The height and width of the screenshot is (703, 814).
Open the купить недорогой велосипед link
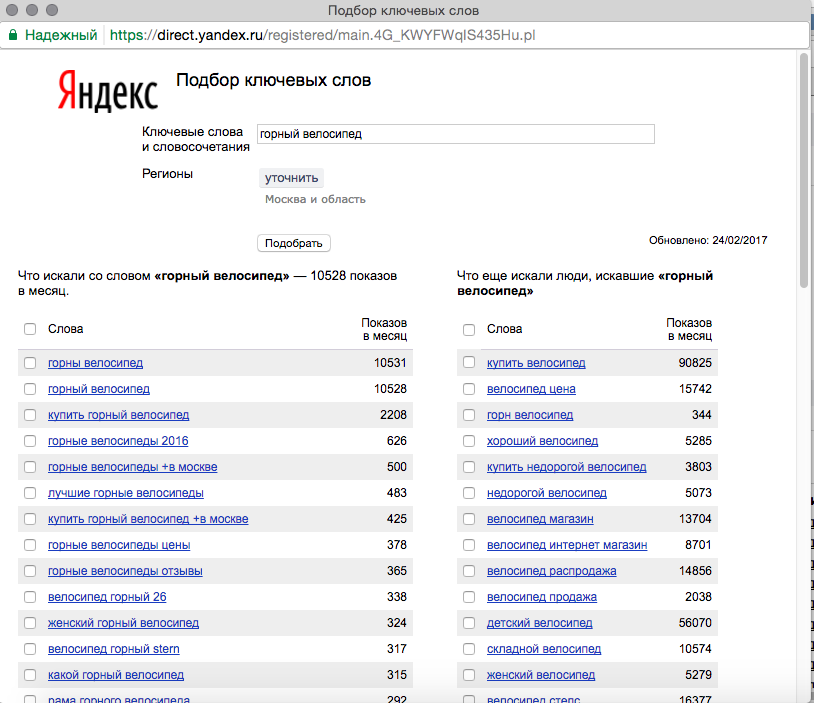click(566, 467)
